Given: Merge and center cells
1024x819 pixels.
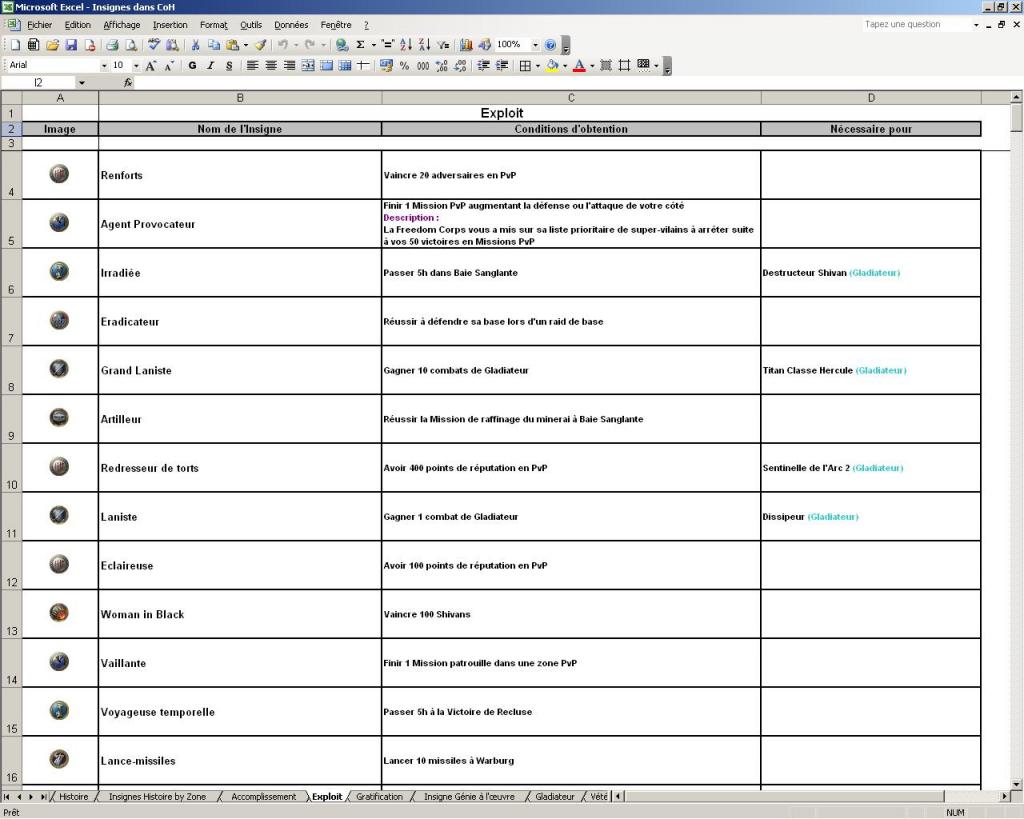Looking at the screenshot, I should [x=308, y=65].
